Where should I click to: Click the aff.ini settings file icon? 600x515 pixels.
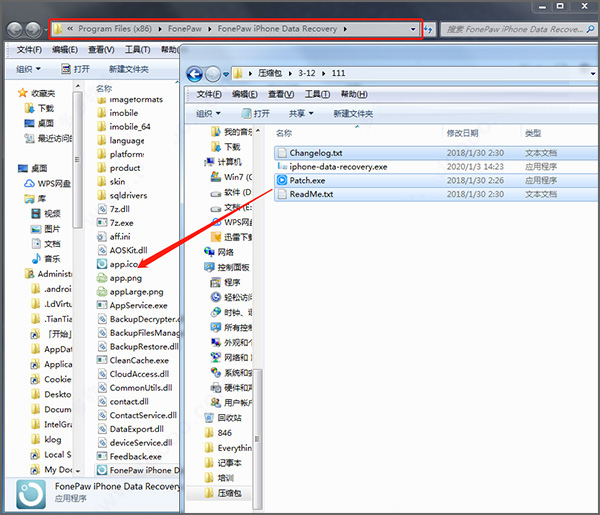click(x=102, y=236)
